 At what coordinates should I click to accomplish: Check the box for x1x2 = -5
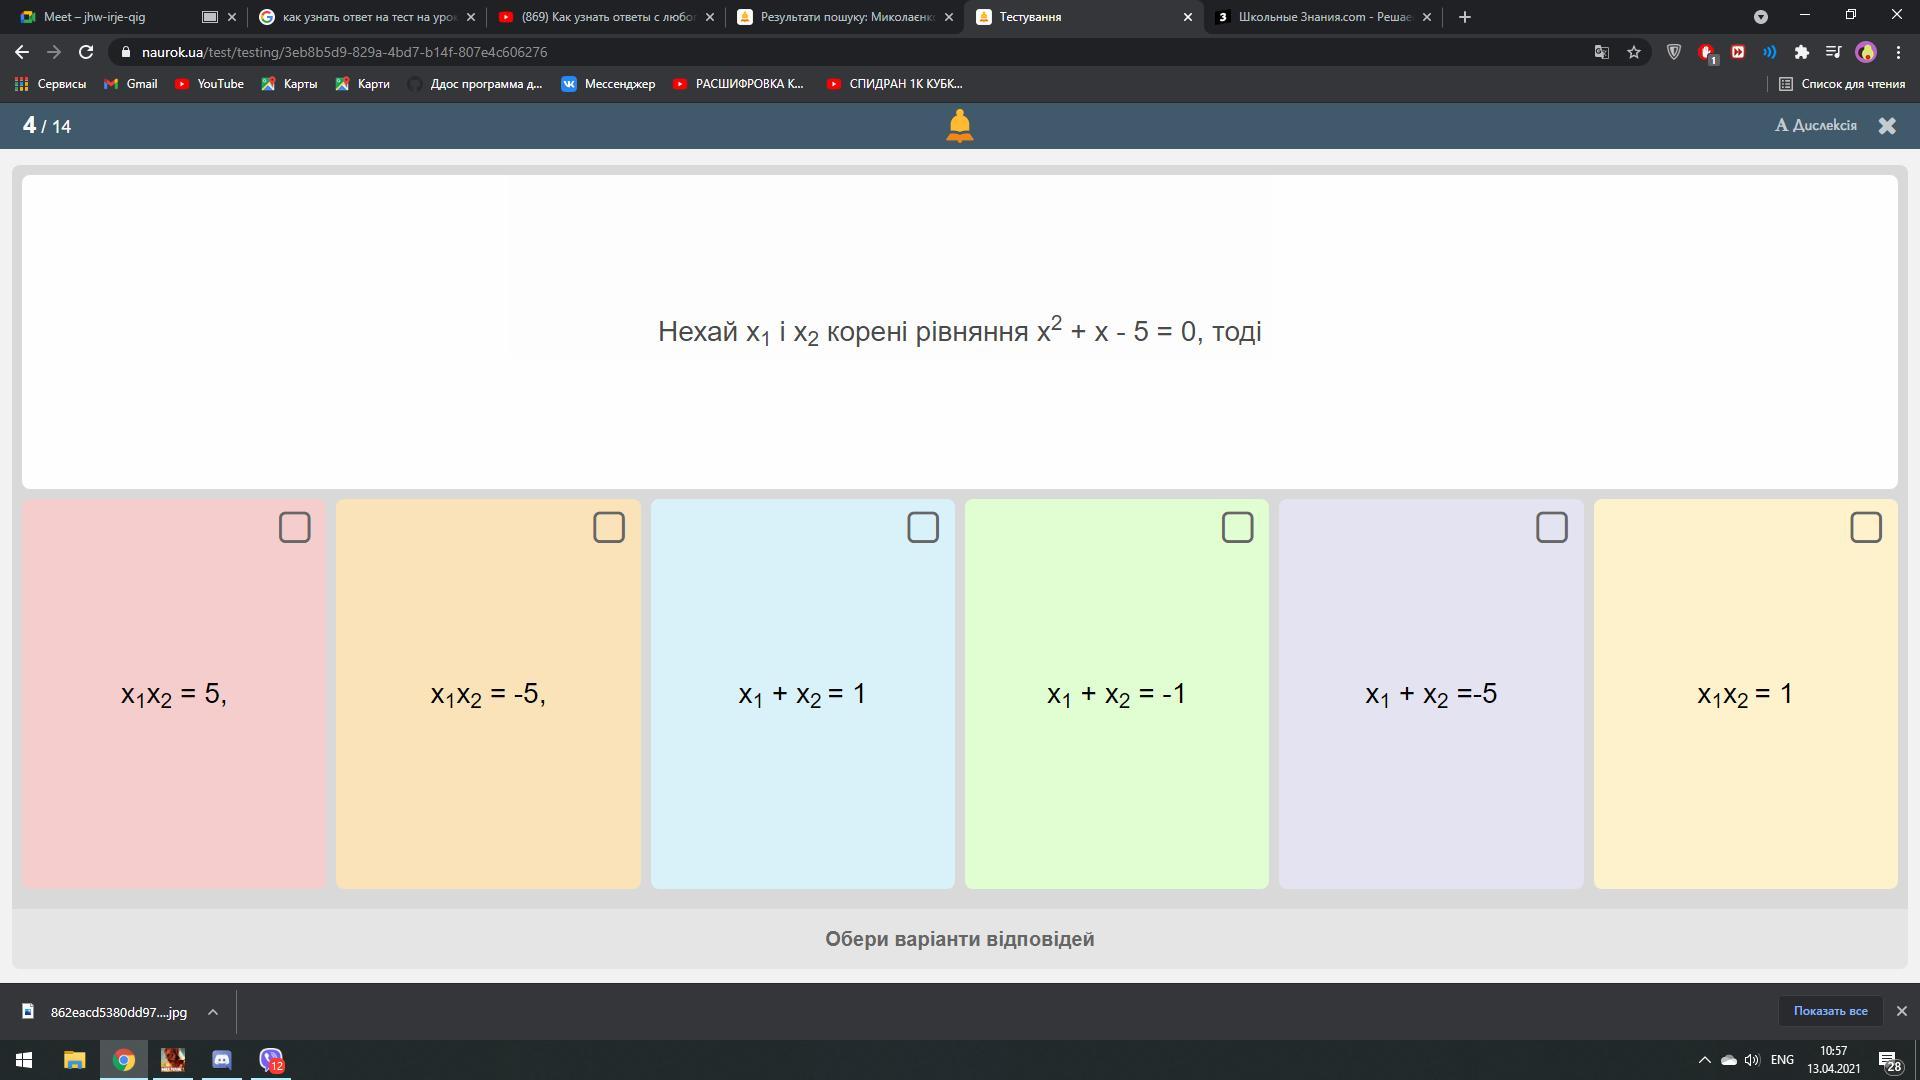point(608,527)
